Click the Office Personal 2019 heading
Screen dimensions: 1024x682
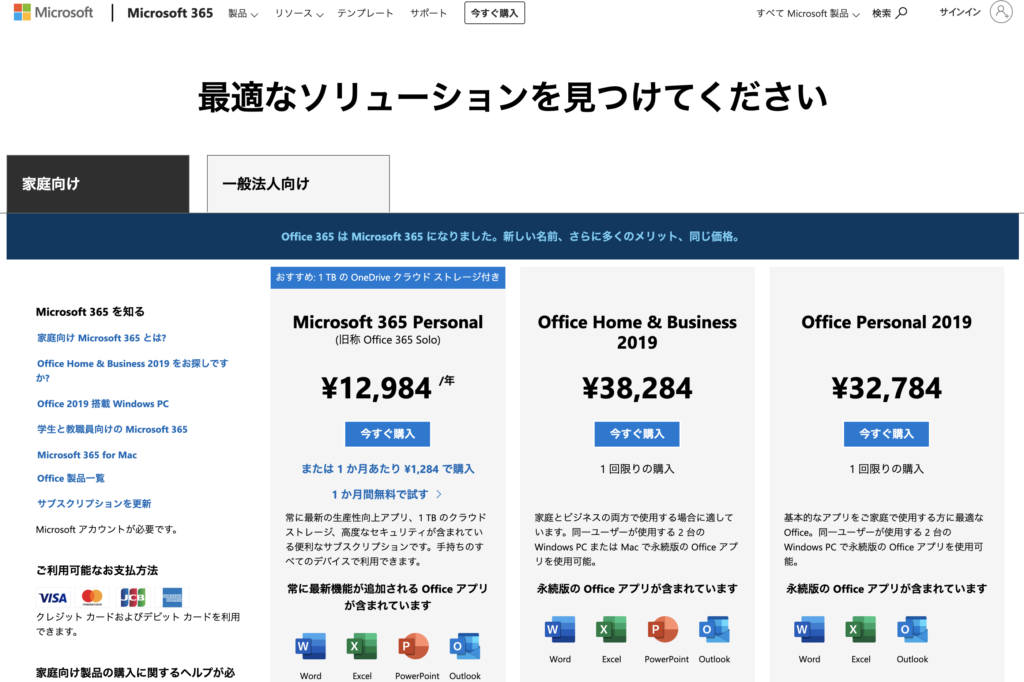(x=886, y=322)
